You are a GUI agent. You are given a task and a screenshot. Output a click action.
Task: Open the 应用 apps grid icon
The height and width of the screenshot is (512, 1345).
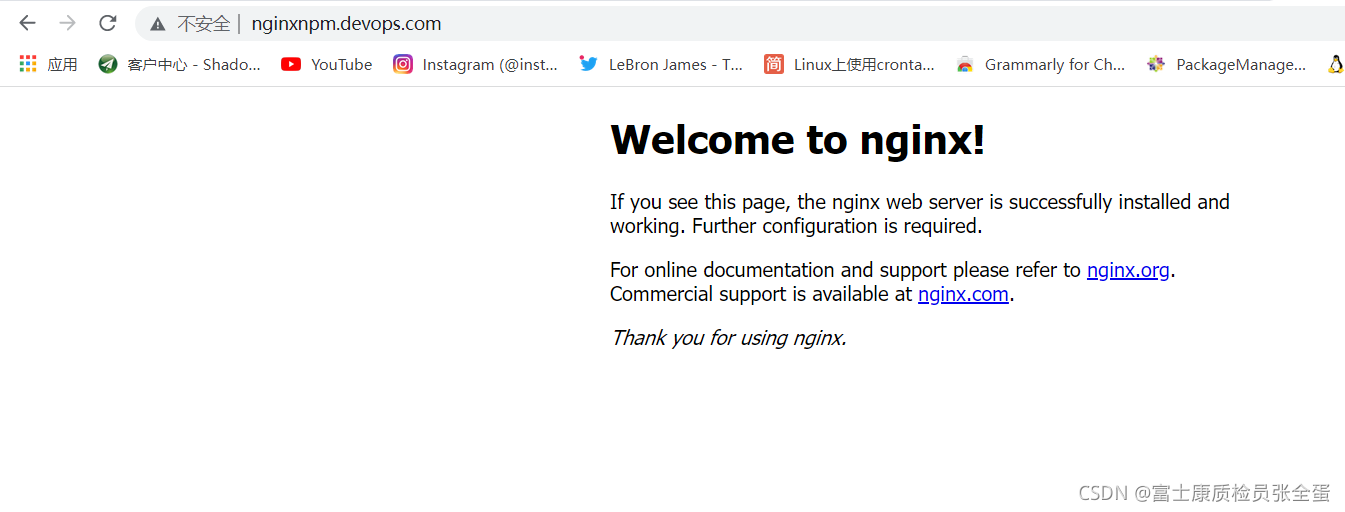tap(28, 64)
